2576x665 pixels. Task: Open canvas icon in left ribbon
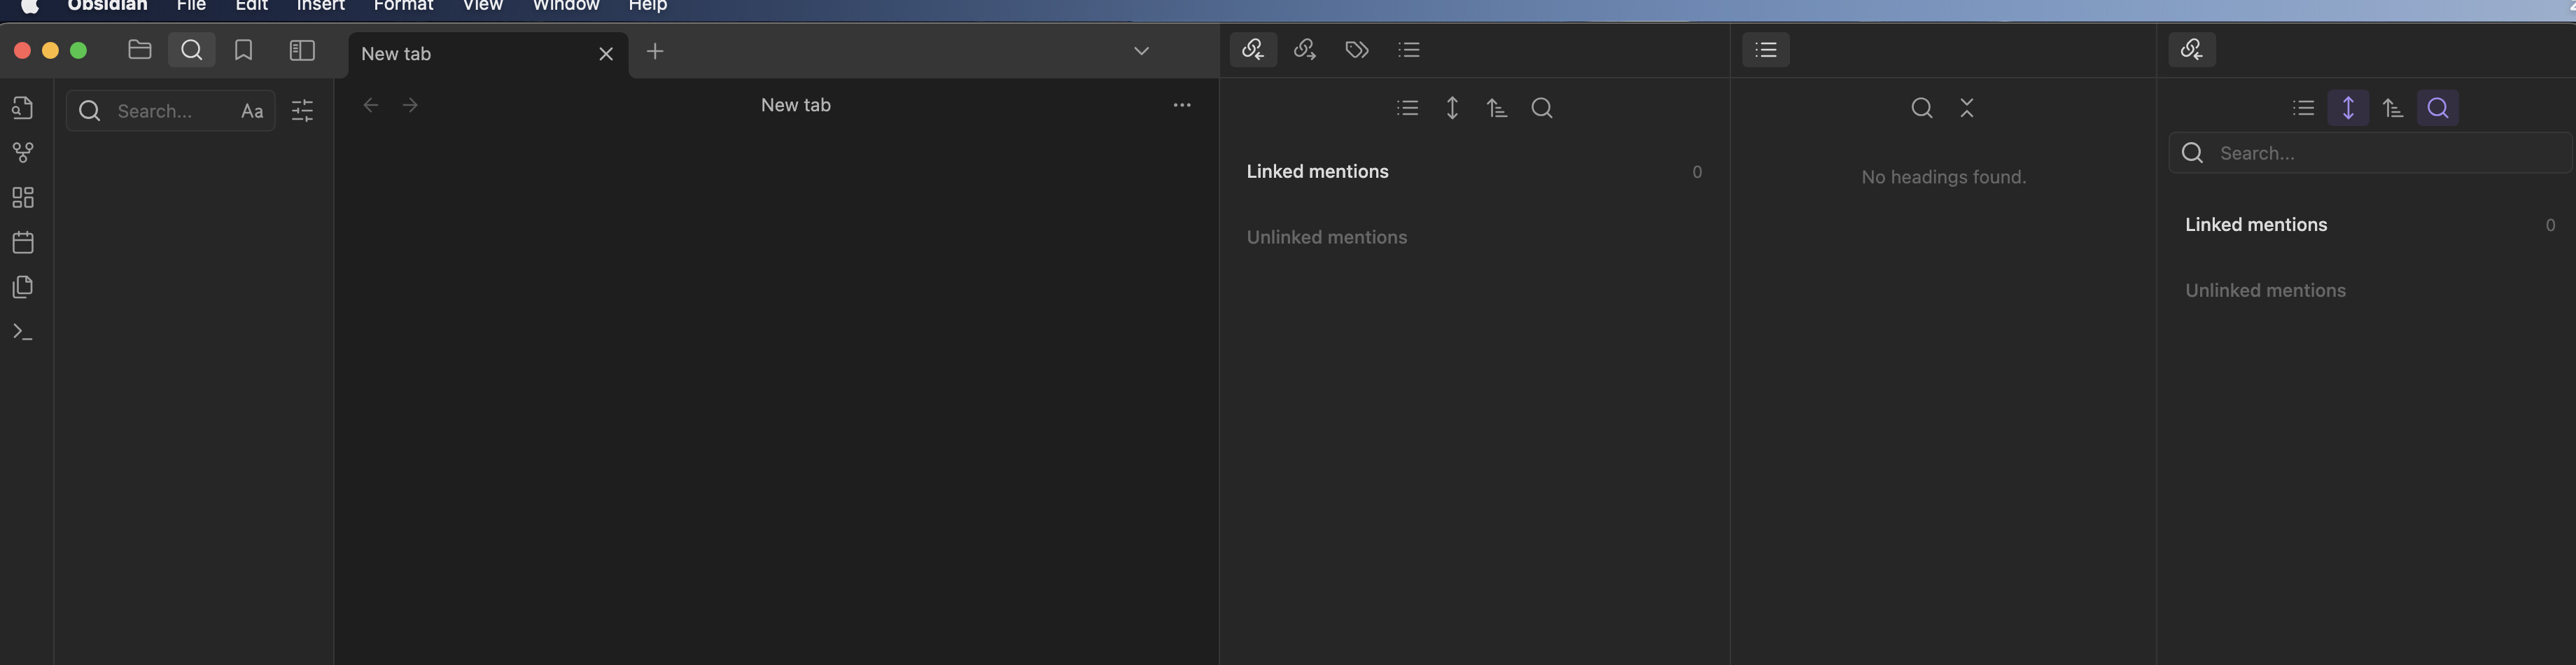click(23, 197)
